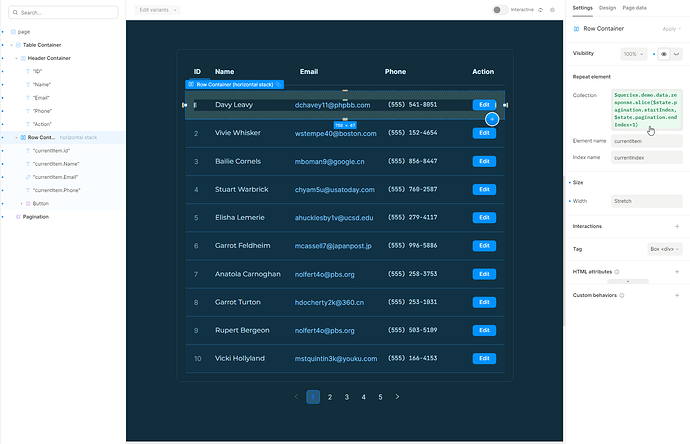The height and width of the screenshot is (444, 690).
Task: Open the 100% visibility opacity dropdown
Action: point(633,53)
